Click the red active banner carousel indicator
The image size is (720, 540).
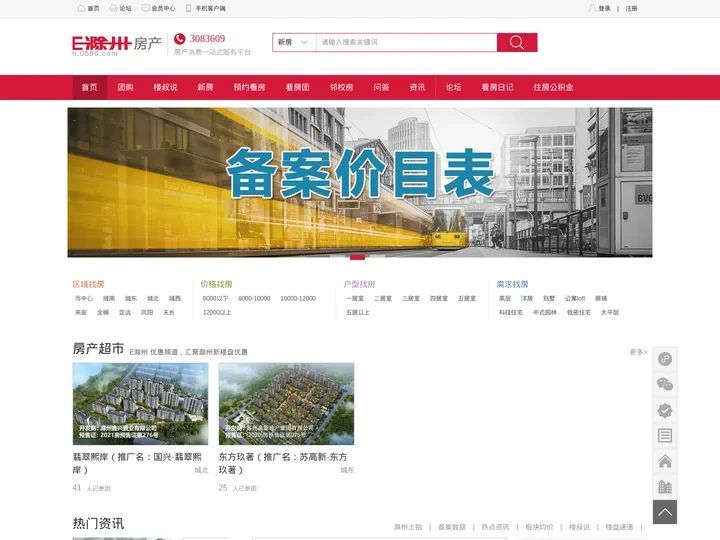click(x=358, y=258)
